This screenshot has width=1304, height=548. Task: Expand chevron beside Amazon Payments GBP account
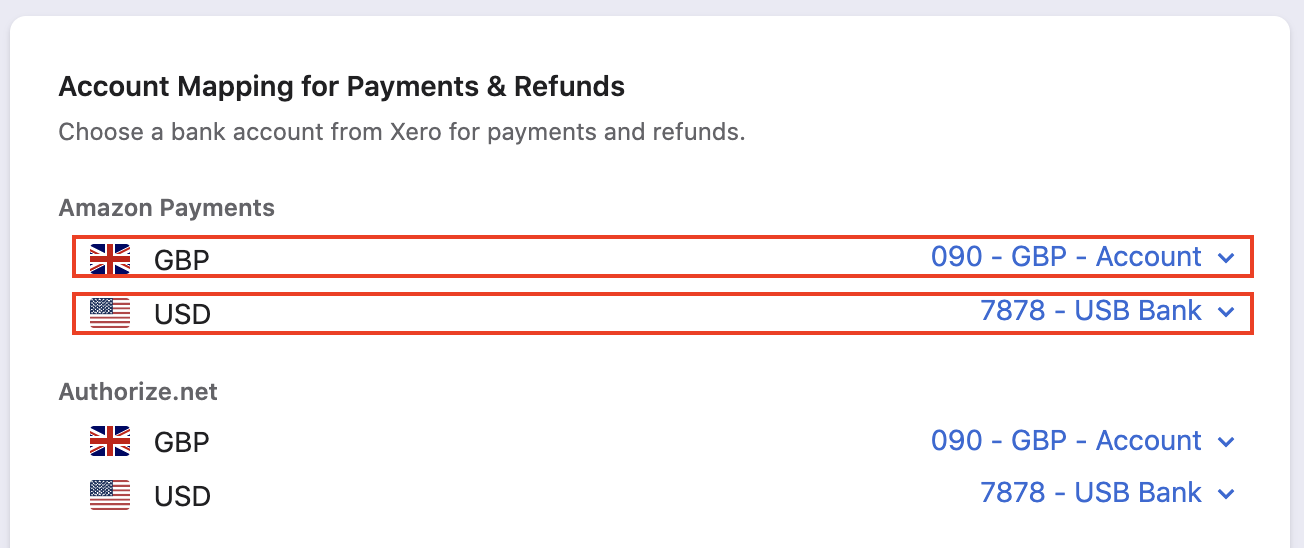coord(1227,259)
